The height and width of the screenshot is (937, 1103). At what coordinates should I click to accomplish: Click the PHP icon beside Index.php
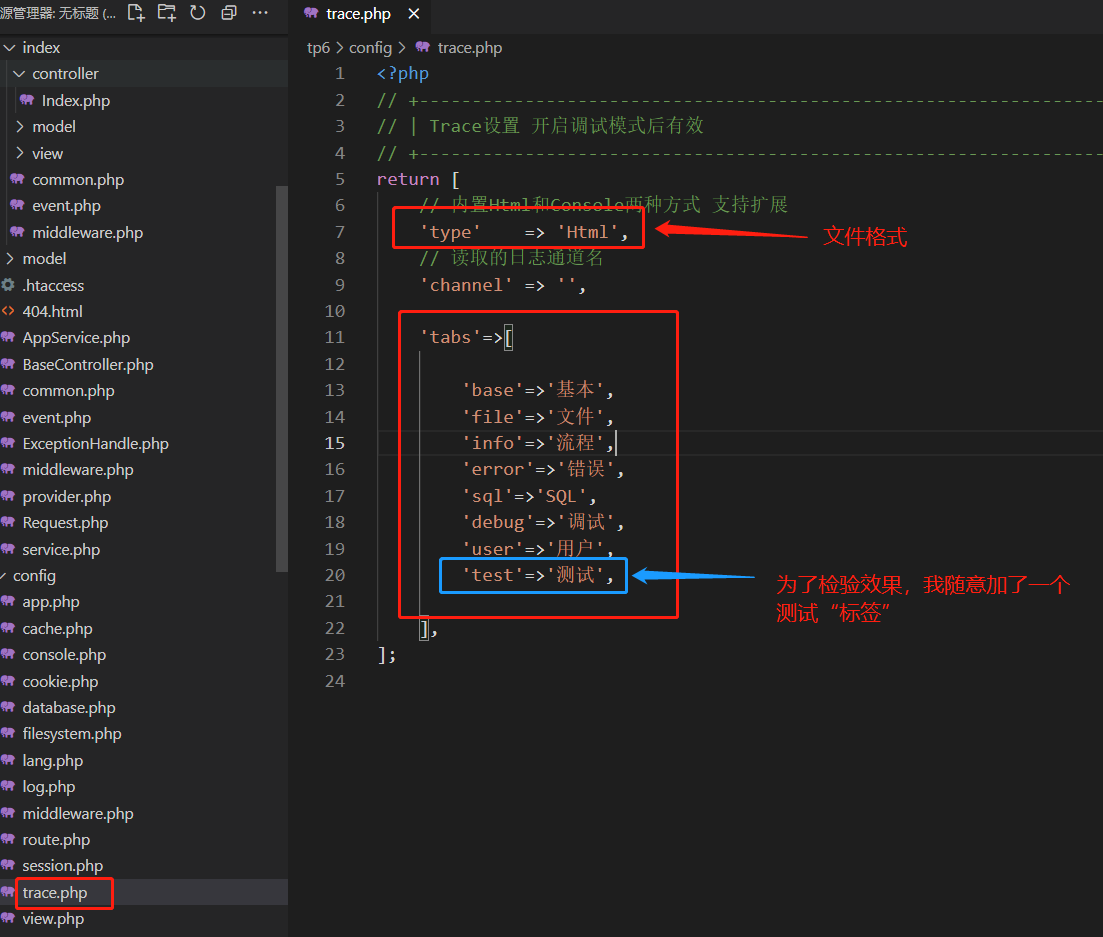[27, 100]
